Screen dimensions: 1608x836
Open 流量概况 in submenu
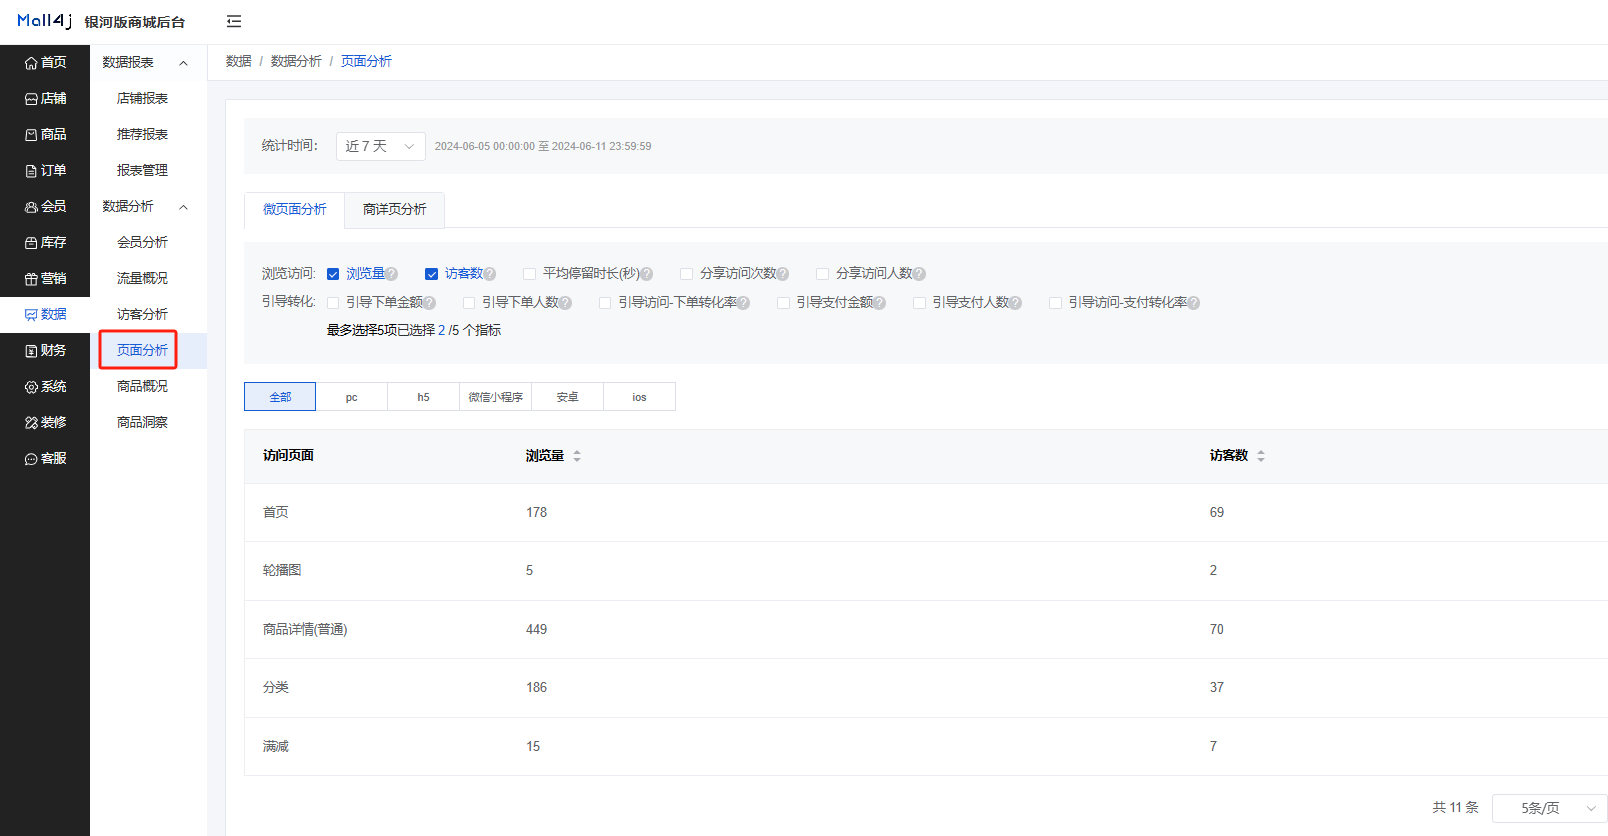coord(142,278)
